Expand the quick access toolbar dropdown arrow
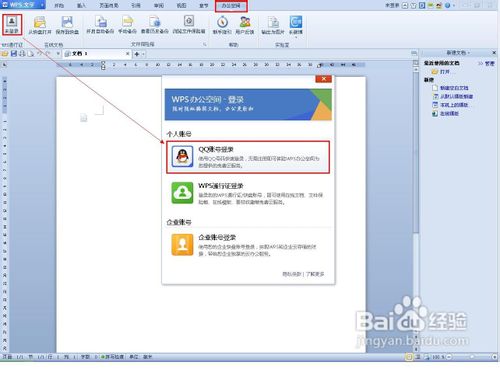 pos(58,54)
